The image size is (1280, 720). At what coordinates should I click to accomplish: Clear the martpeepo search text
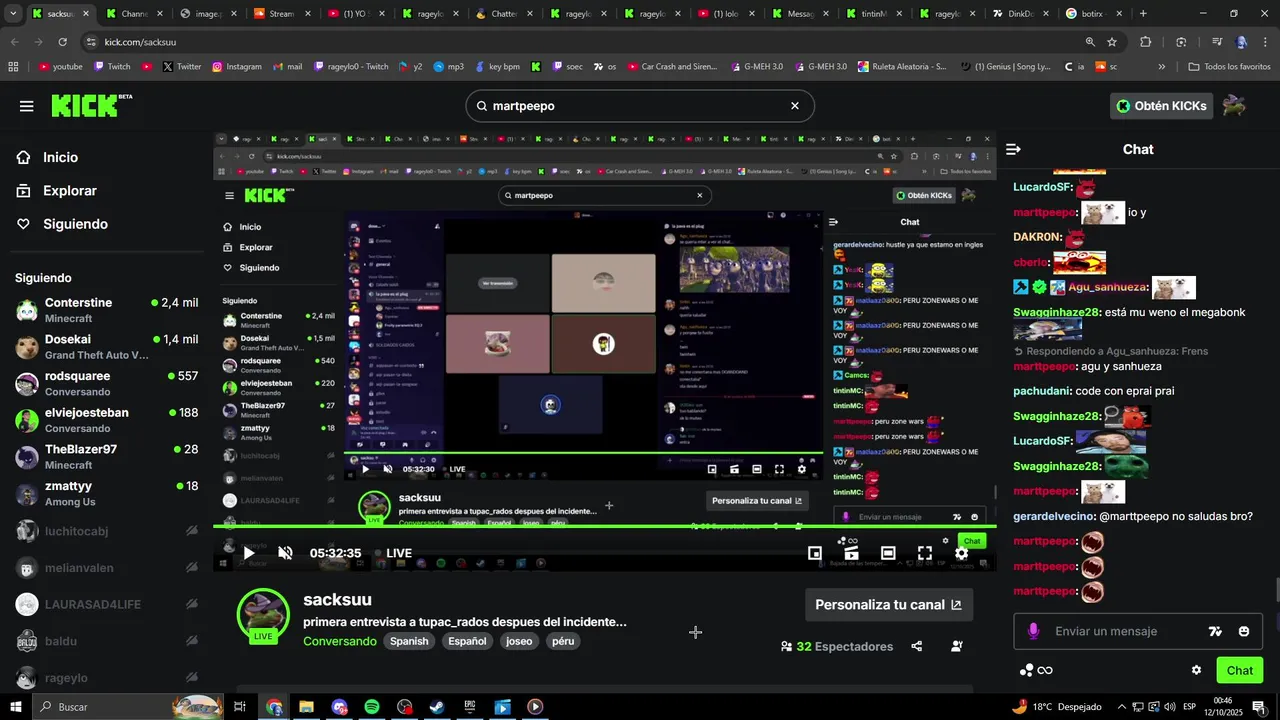pyautogui.click(x=795, y=106)
